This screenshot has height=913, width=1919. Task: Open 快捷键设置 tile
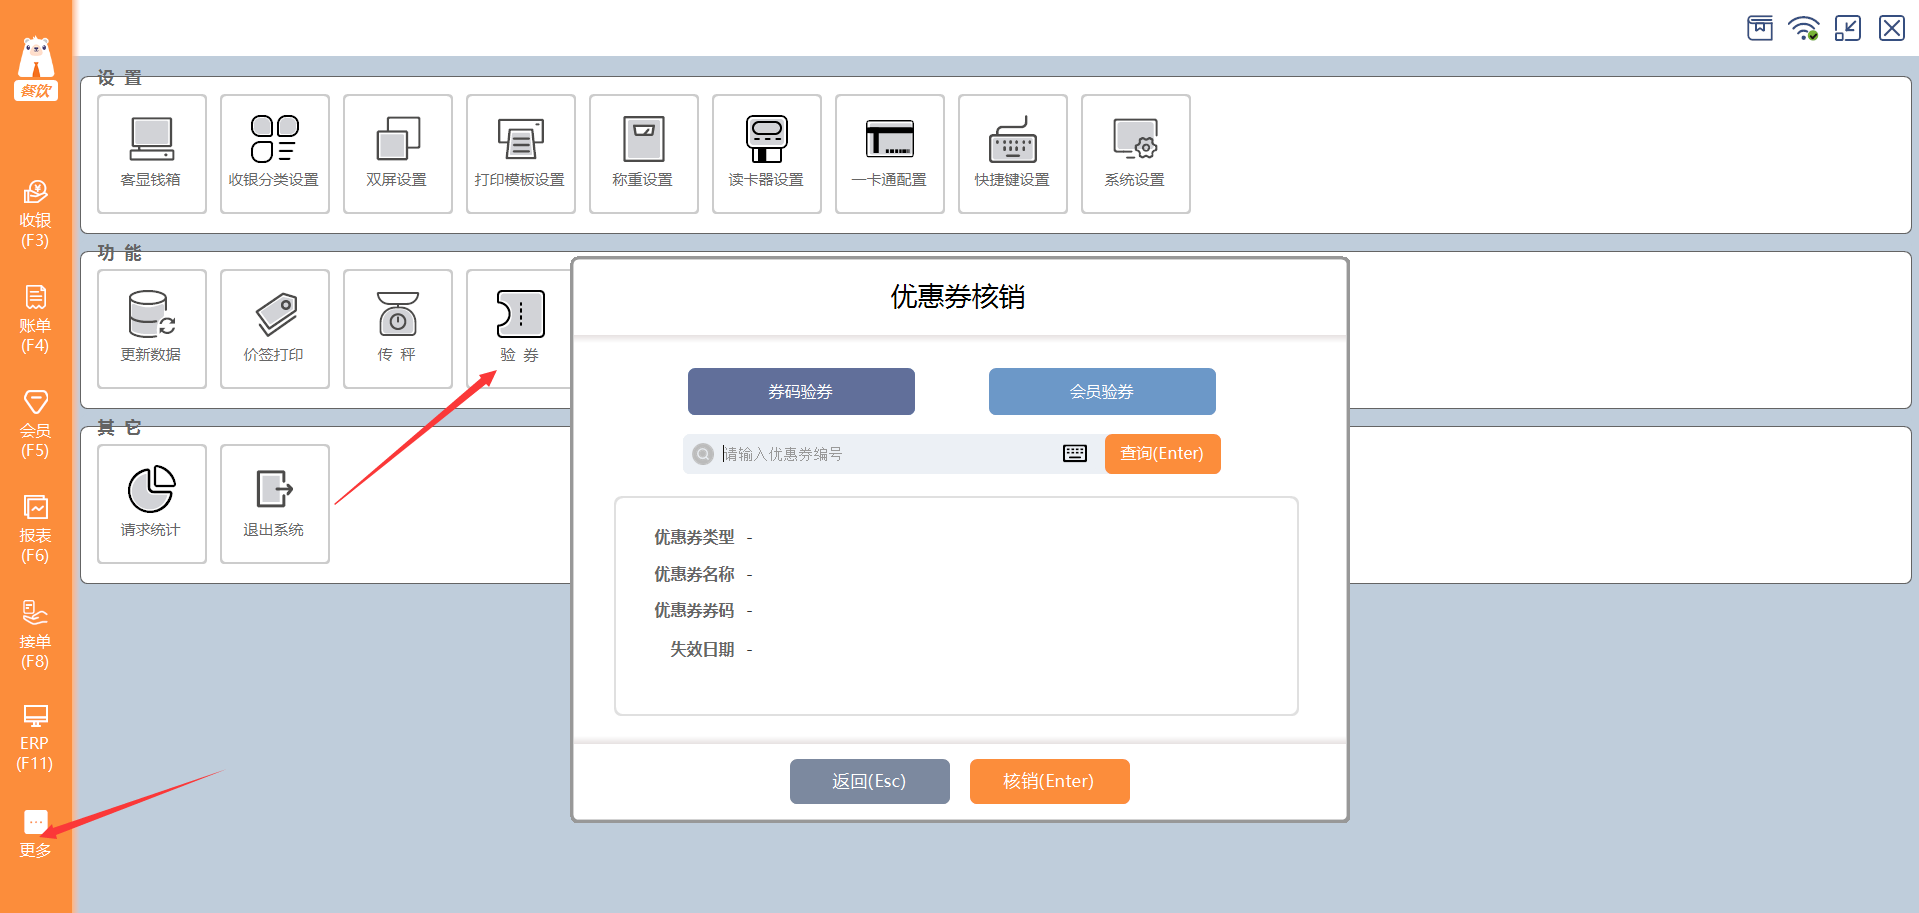pyautogui.click(x=1013, y=154)
